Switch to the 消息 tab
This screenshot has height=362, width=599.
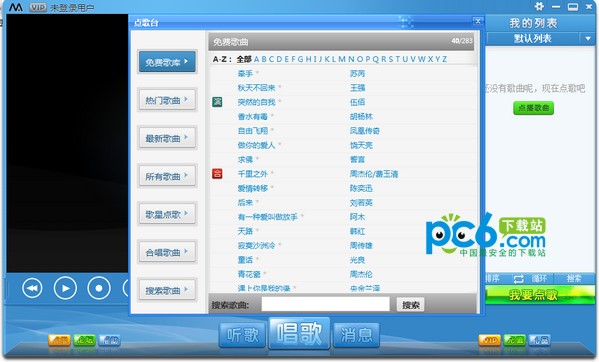click(356, 335)
